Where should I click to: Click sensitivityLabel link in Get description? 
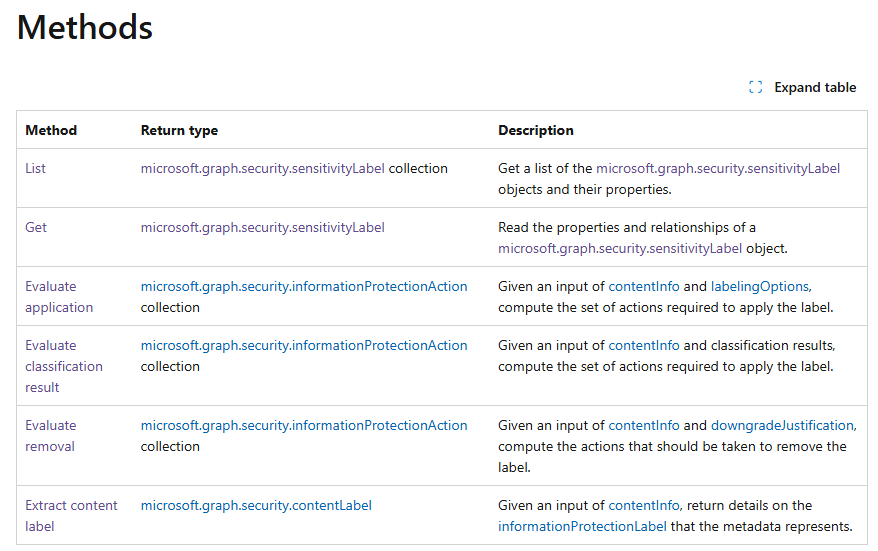coord(620,249)
